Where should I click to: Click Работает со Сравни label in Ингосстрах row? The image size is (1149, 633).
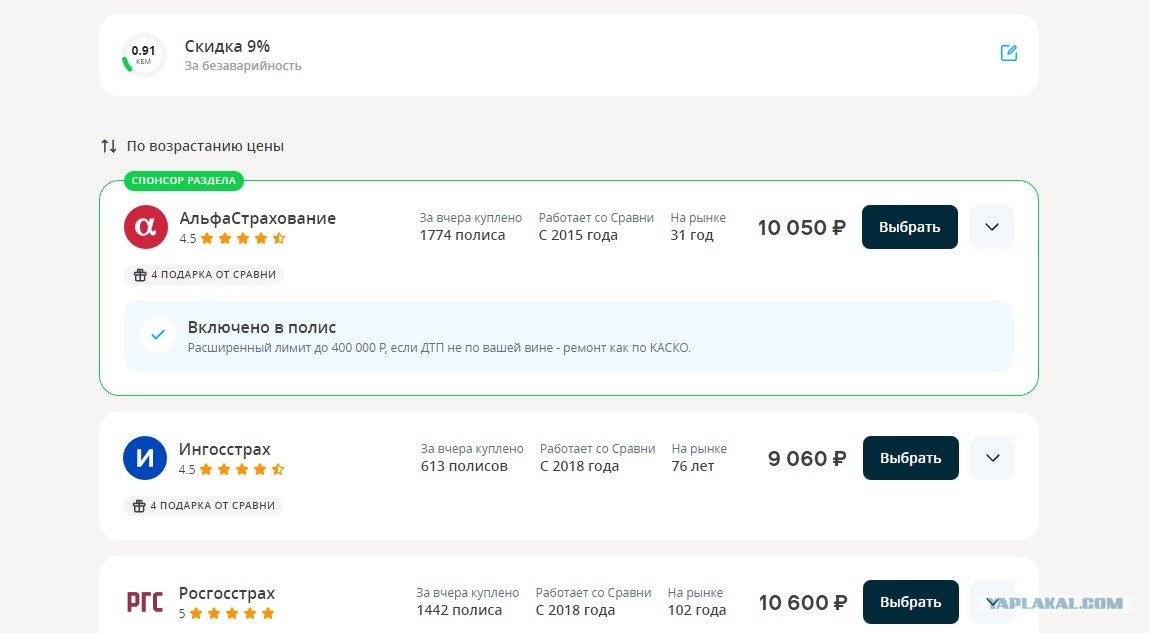[x=598, y=448]
